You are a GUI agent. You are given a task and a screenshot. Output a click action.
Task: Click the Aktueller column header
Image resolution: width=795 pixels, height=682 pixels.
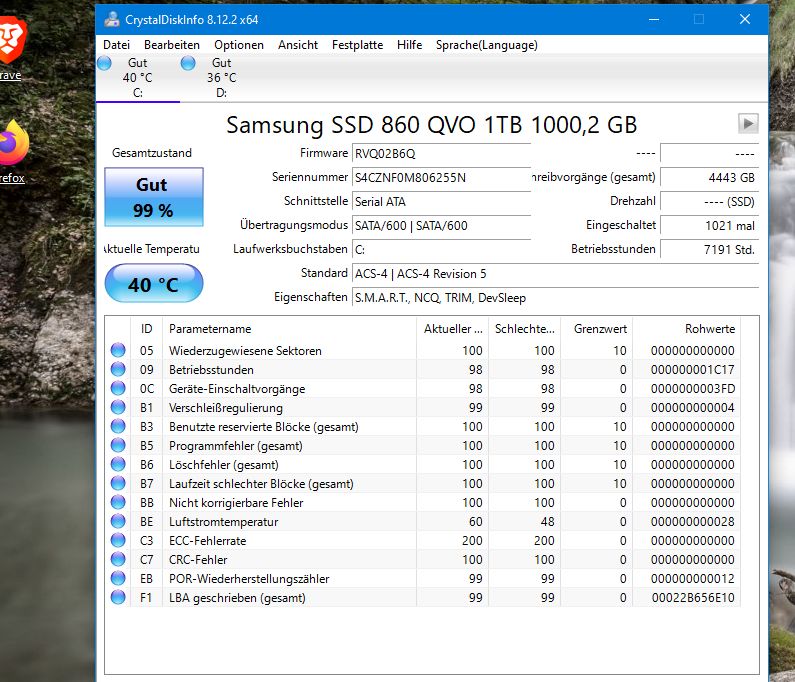click(x=452, y=329)
